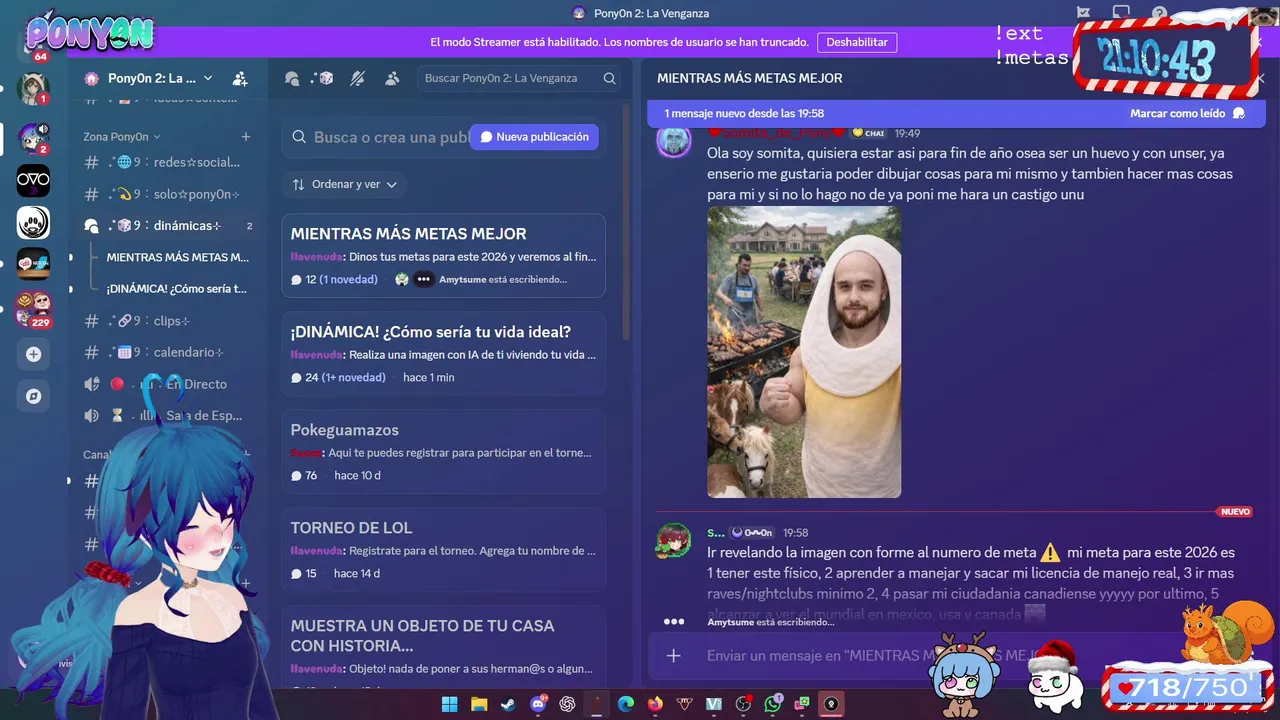Open the egg-costume man image attachment
1280x720 pixels.
point(804,352)
